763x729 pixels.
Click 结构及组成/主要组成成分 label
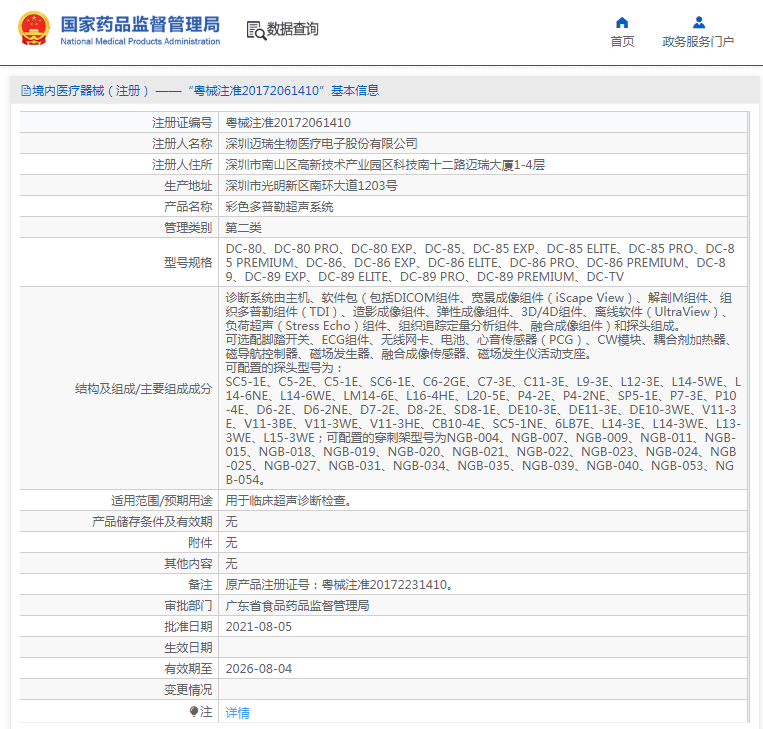[x=144, y=388]
